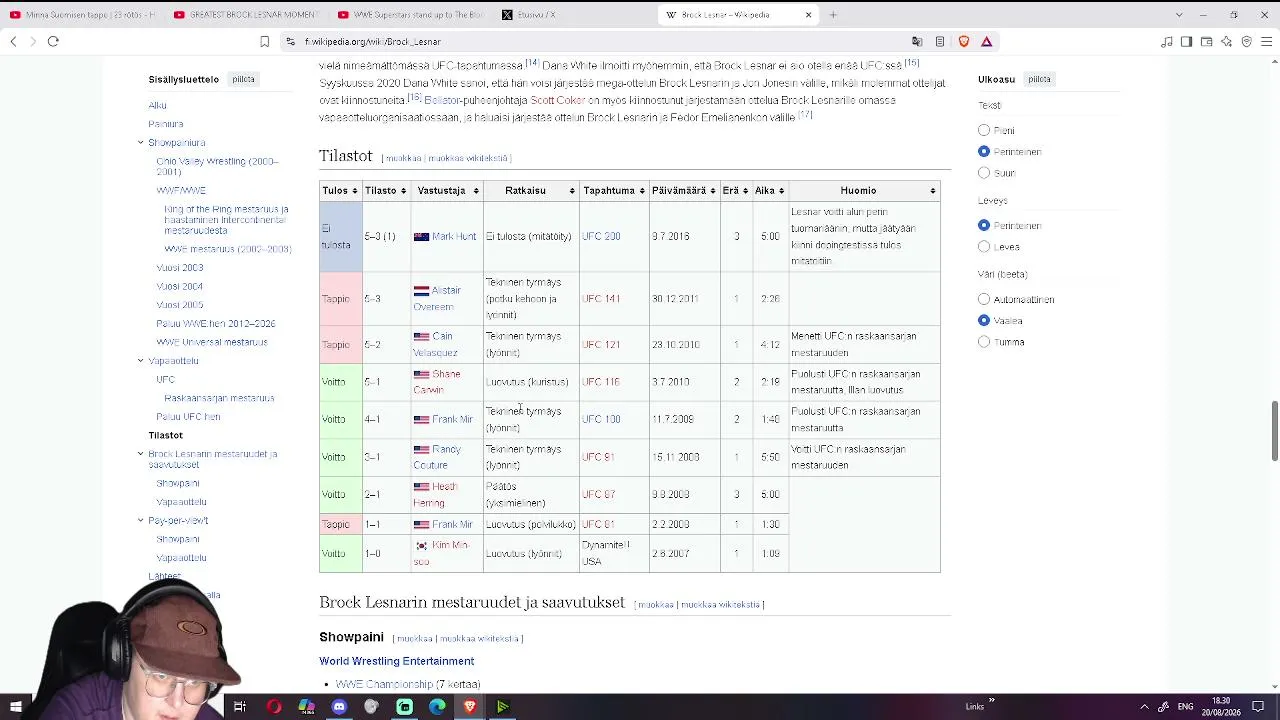
Task: Launch Opera GX from the taskbar
Action: [273, 707]
